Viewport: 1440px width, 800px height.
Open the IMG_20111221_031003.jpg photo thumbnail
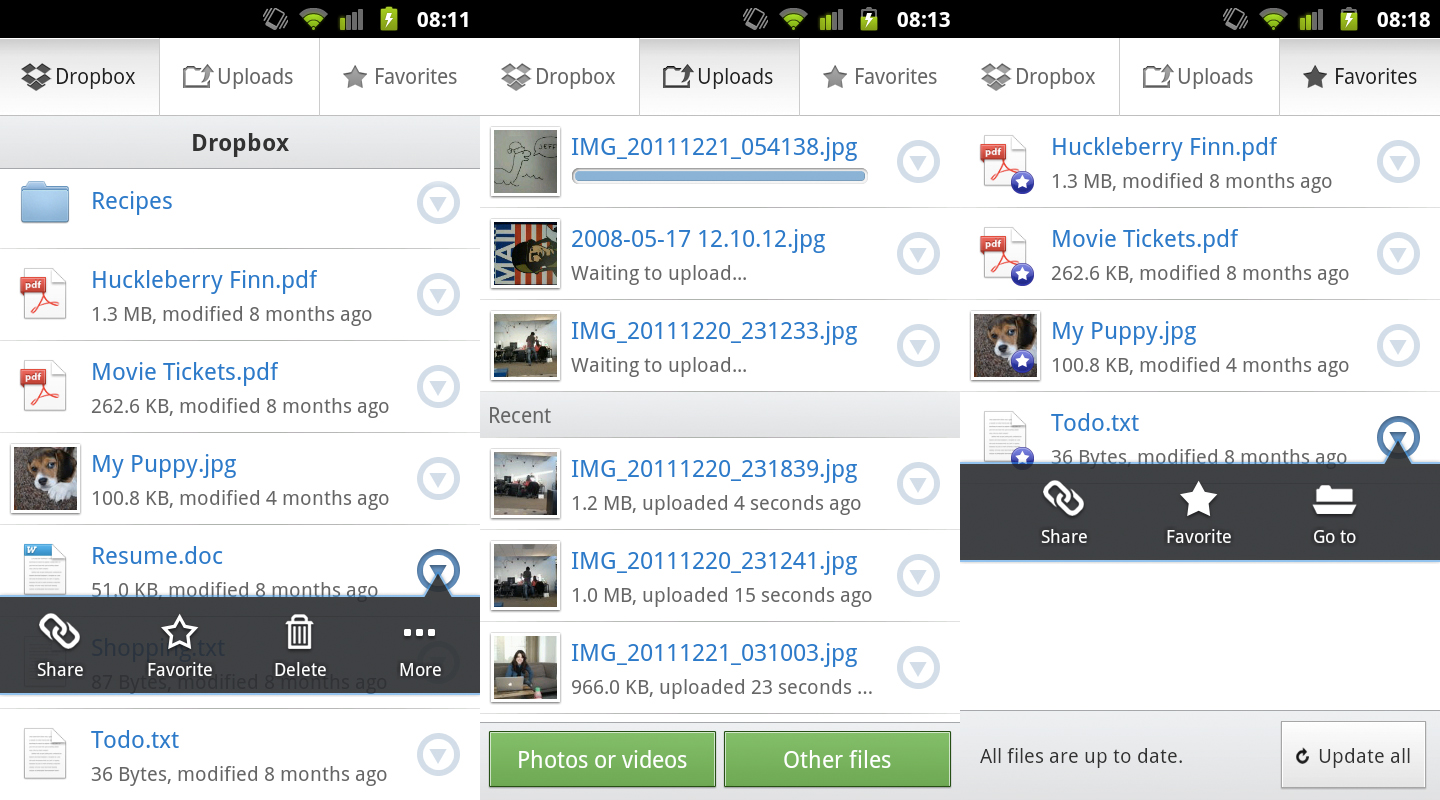525,668
